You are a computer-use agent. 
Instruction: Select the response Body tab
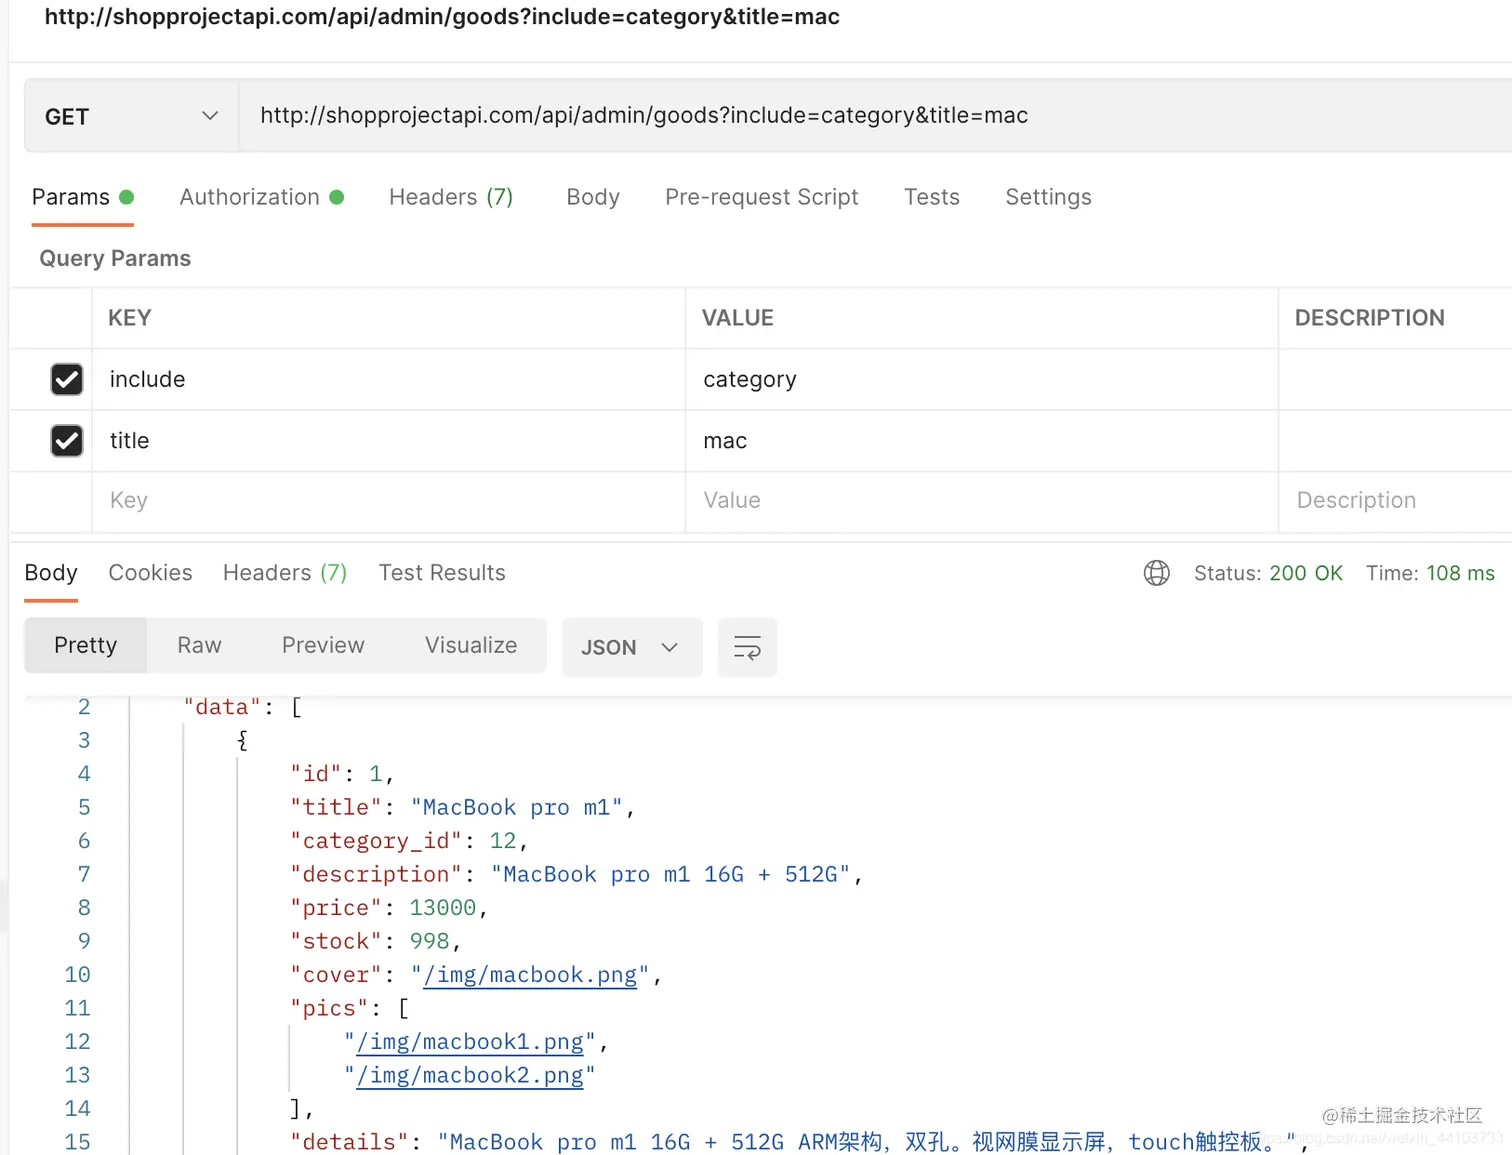tap(51, 573)
